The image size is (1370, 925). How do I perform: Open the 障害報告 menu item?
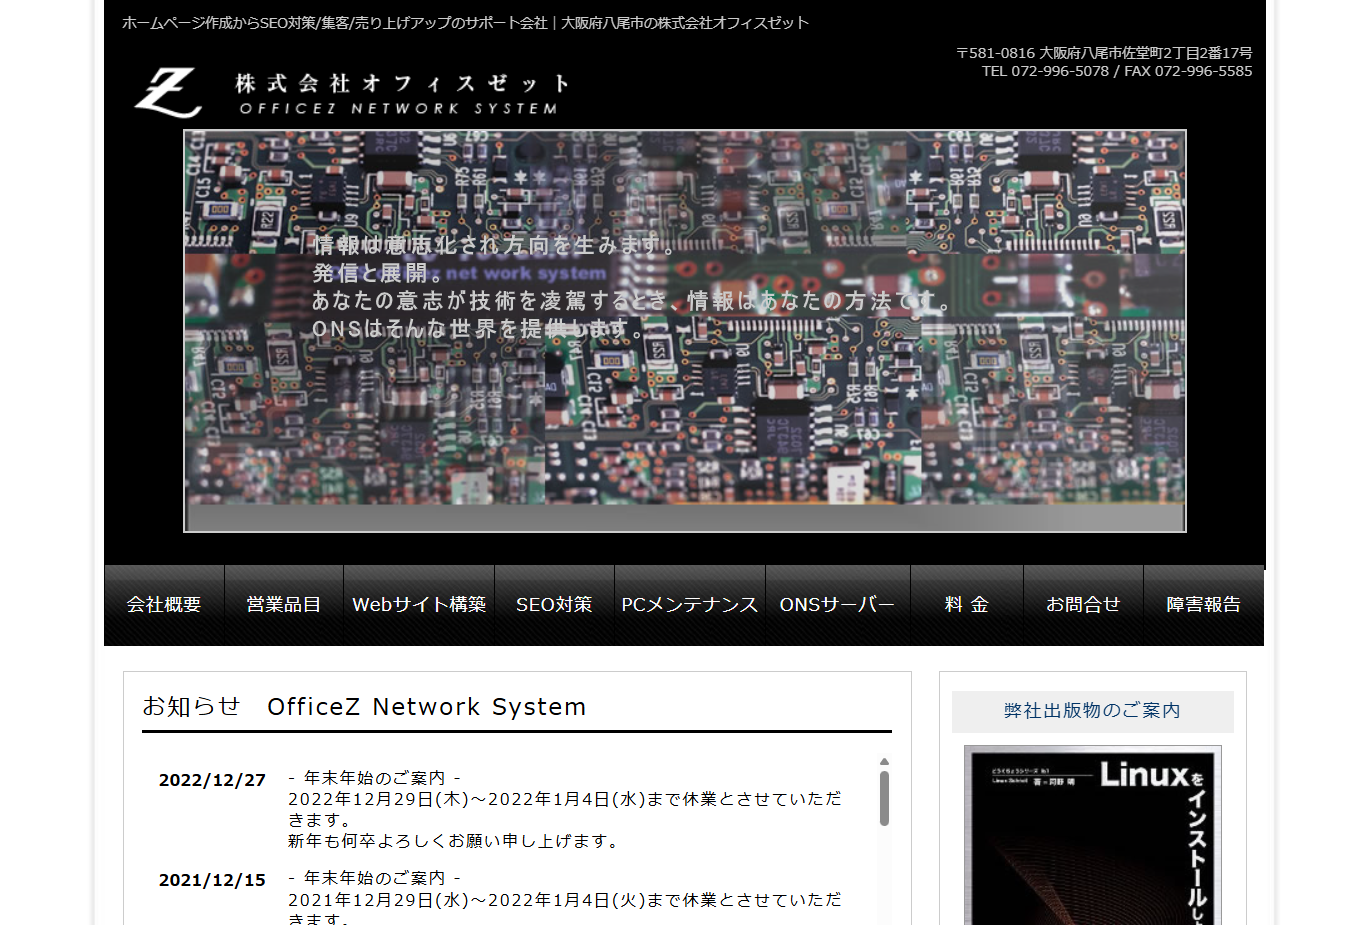[1204, 605]
